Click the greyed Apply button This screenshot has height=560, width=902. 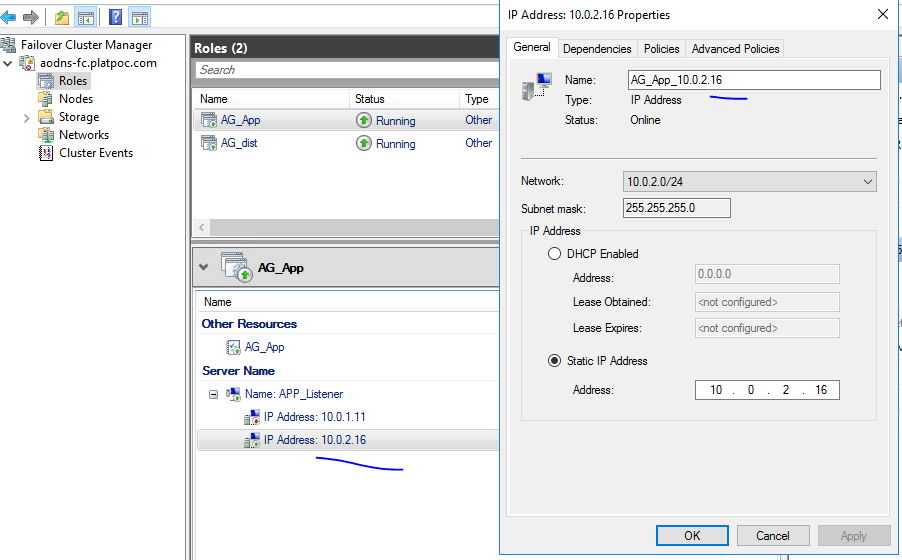[x=854, y=536]
